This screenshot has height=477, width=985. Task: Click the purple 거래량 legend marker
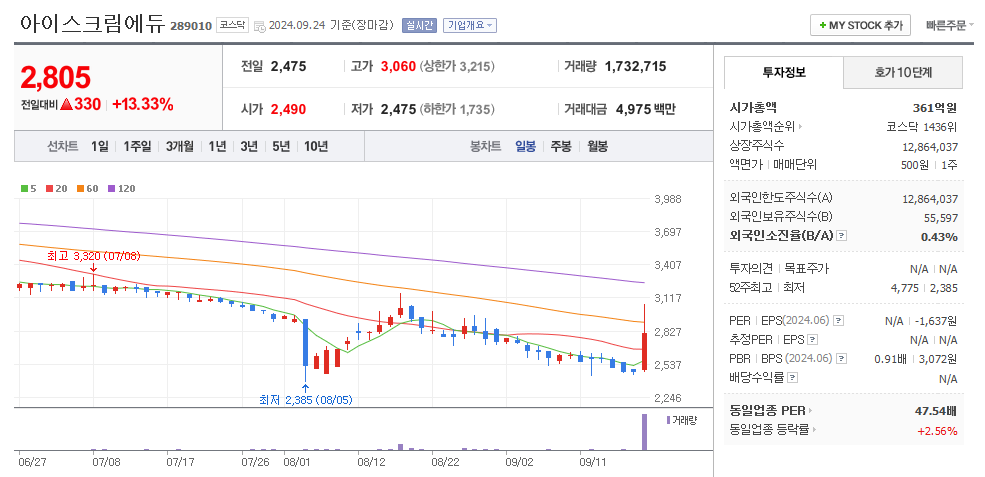tap(668, 420)
